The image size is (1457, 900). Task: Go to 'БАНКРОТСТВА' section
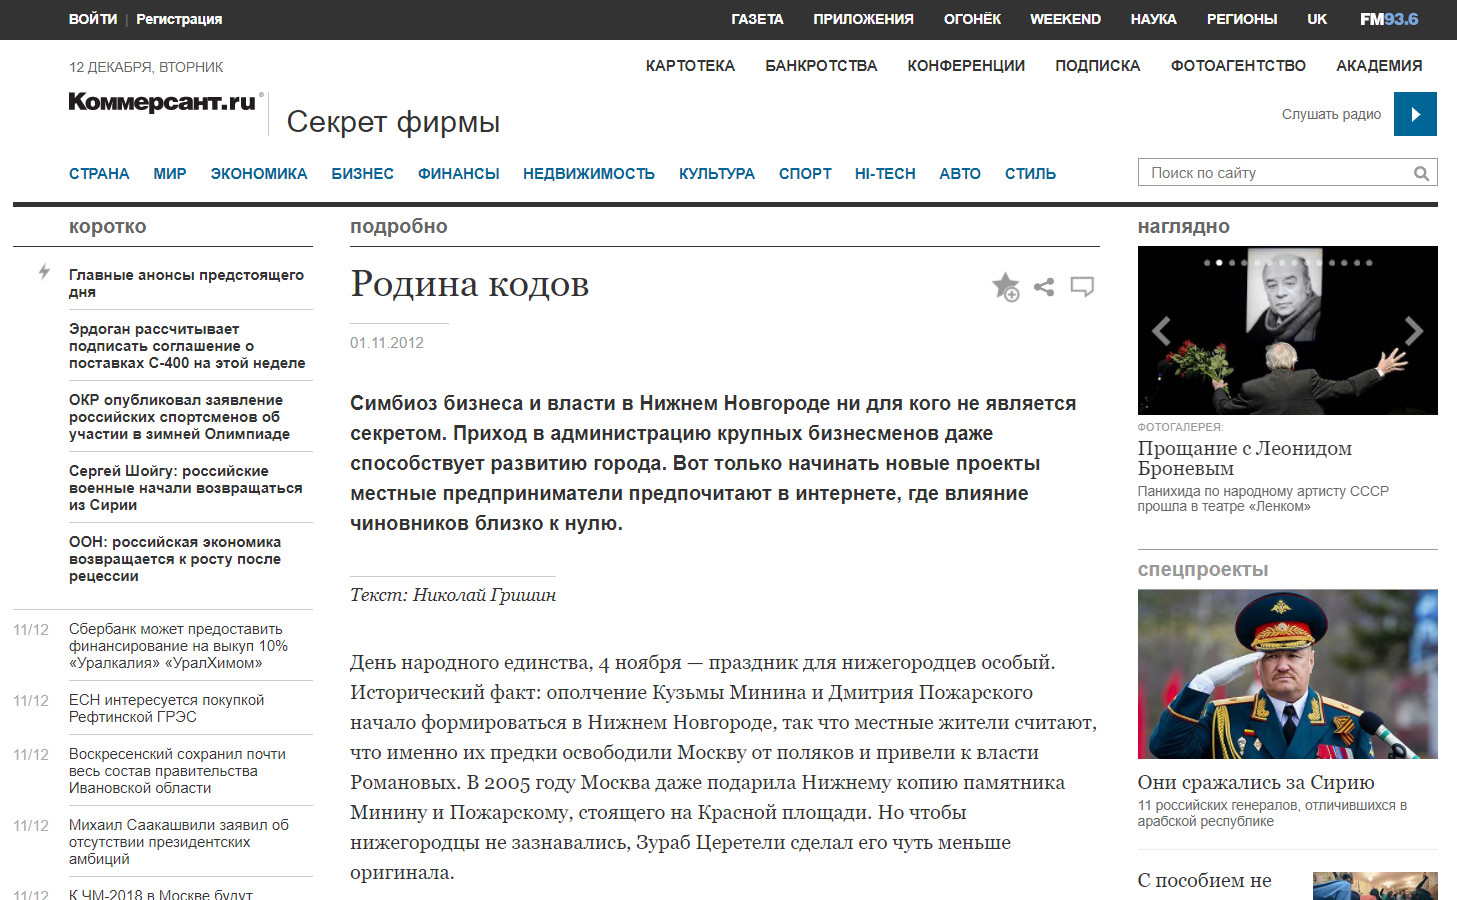(x=821, y=66)
